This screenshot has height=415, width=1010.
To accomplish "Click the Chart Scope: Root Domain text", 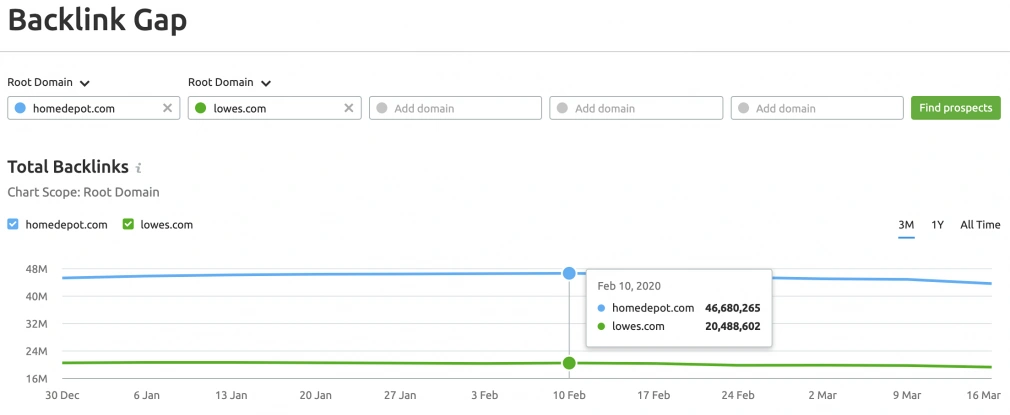I will [x=83, y=192].
